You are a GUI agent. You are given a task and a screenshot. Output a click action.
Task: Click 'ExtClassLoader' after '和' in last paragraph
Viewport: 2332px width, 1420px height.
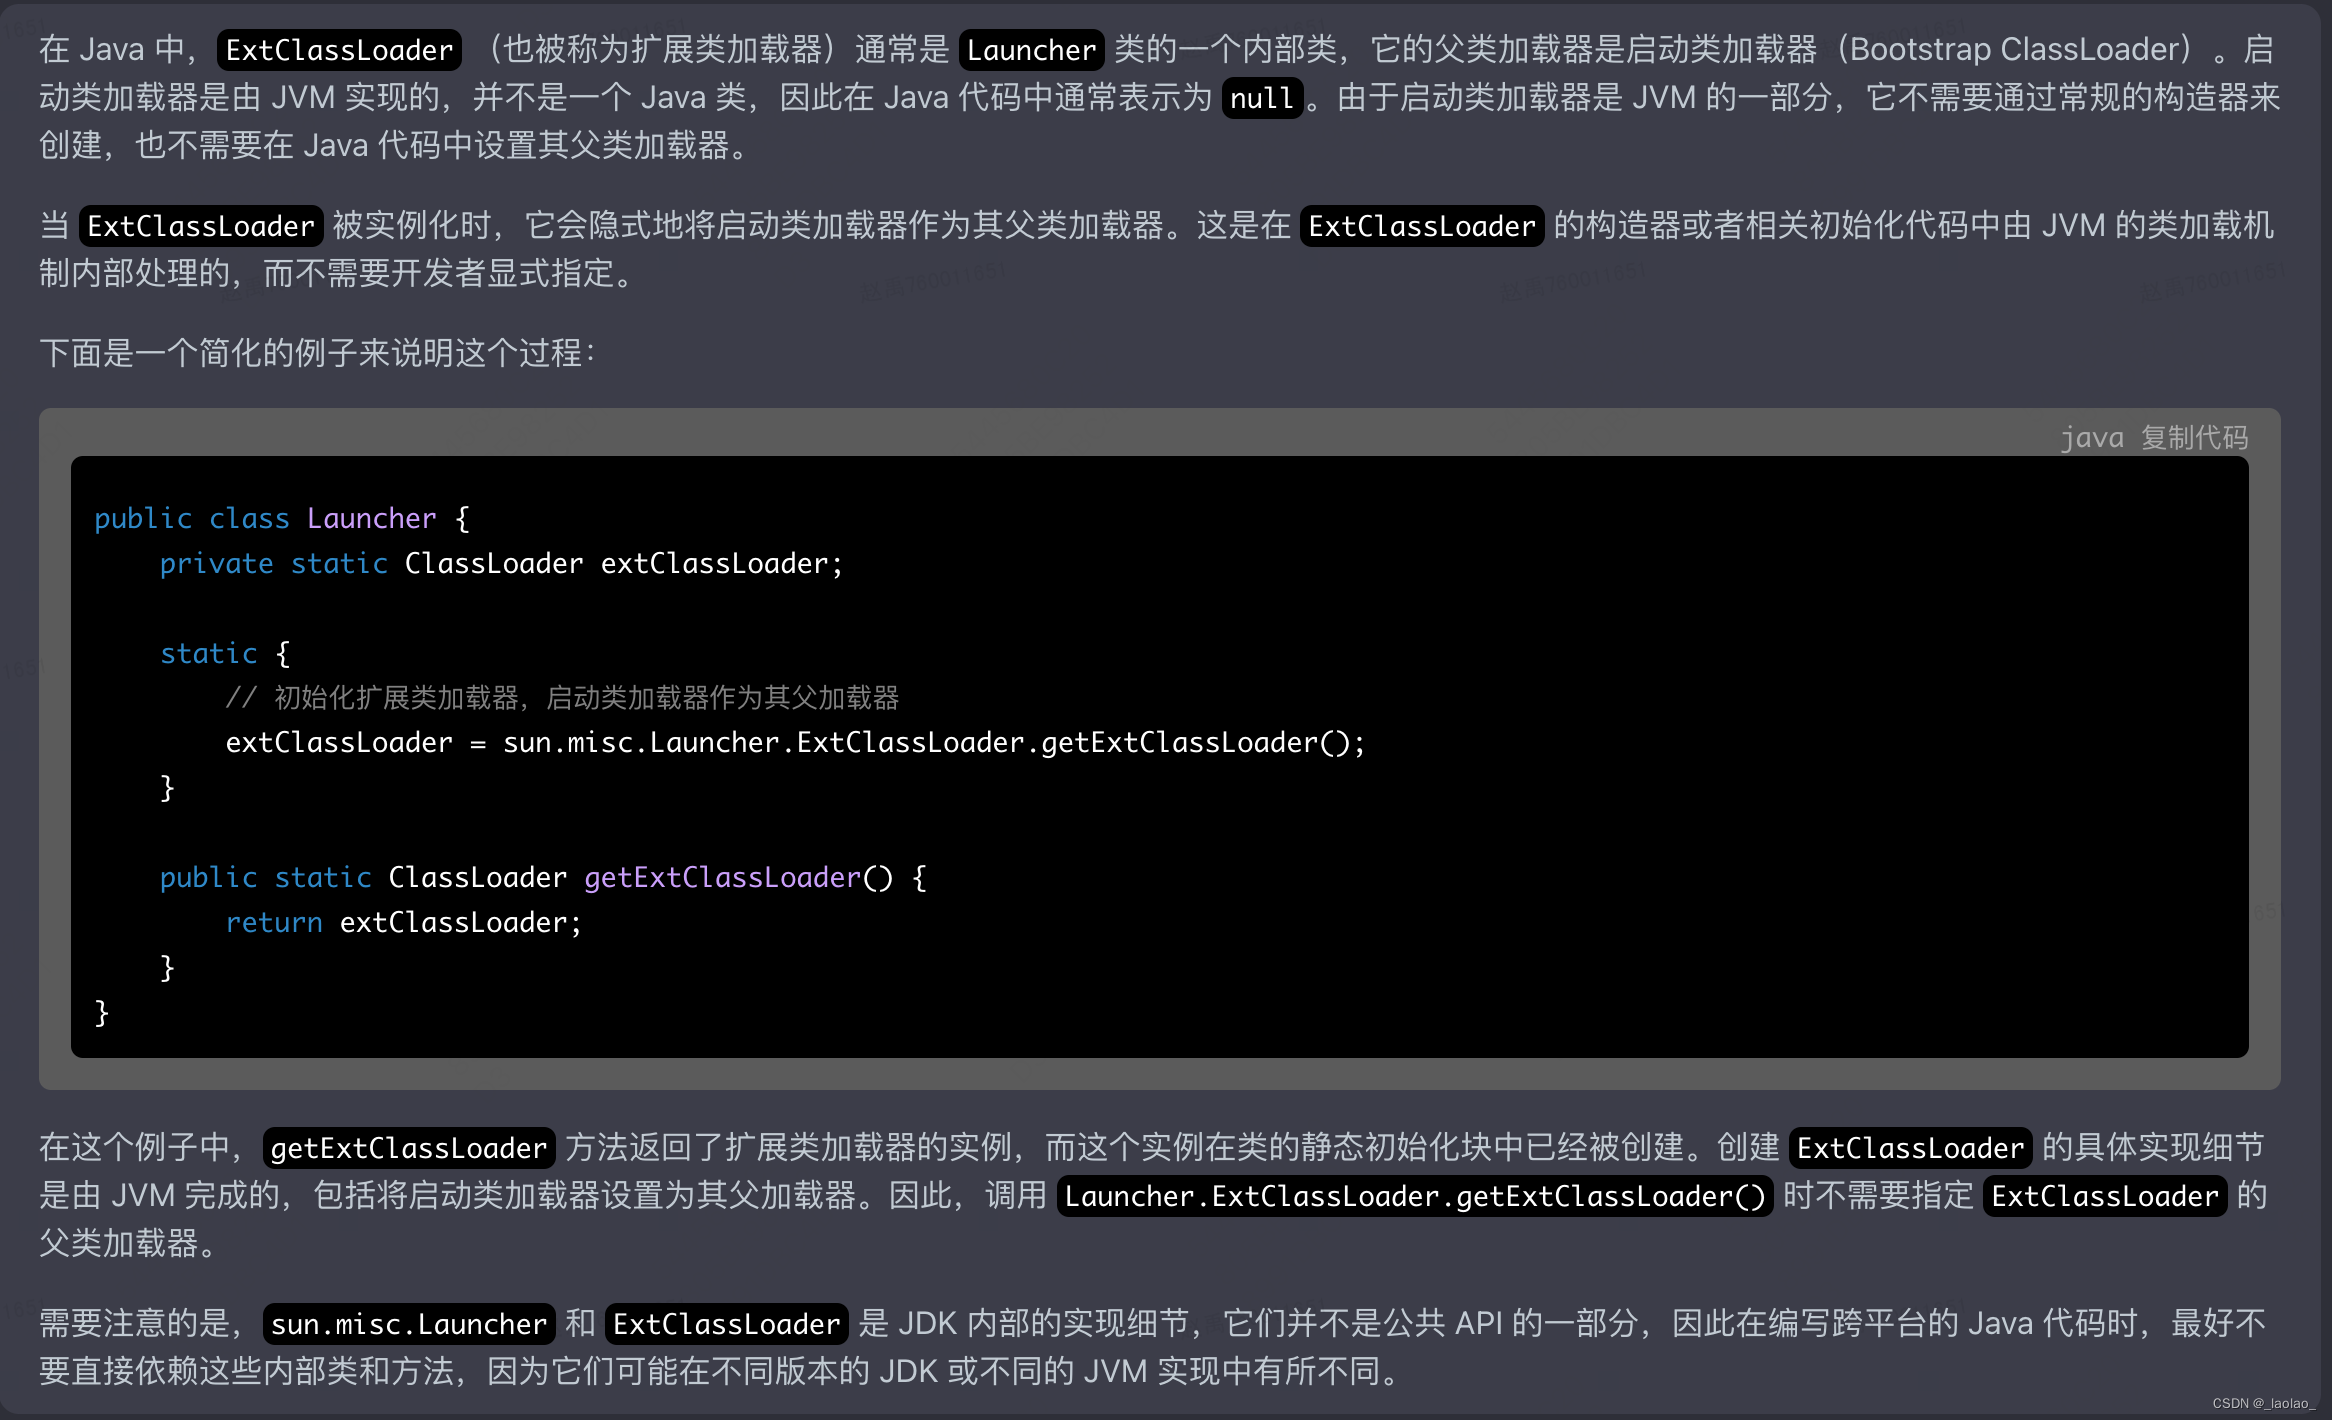[x=727, y=1324]
